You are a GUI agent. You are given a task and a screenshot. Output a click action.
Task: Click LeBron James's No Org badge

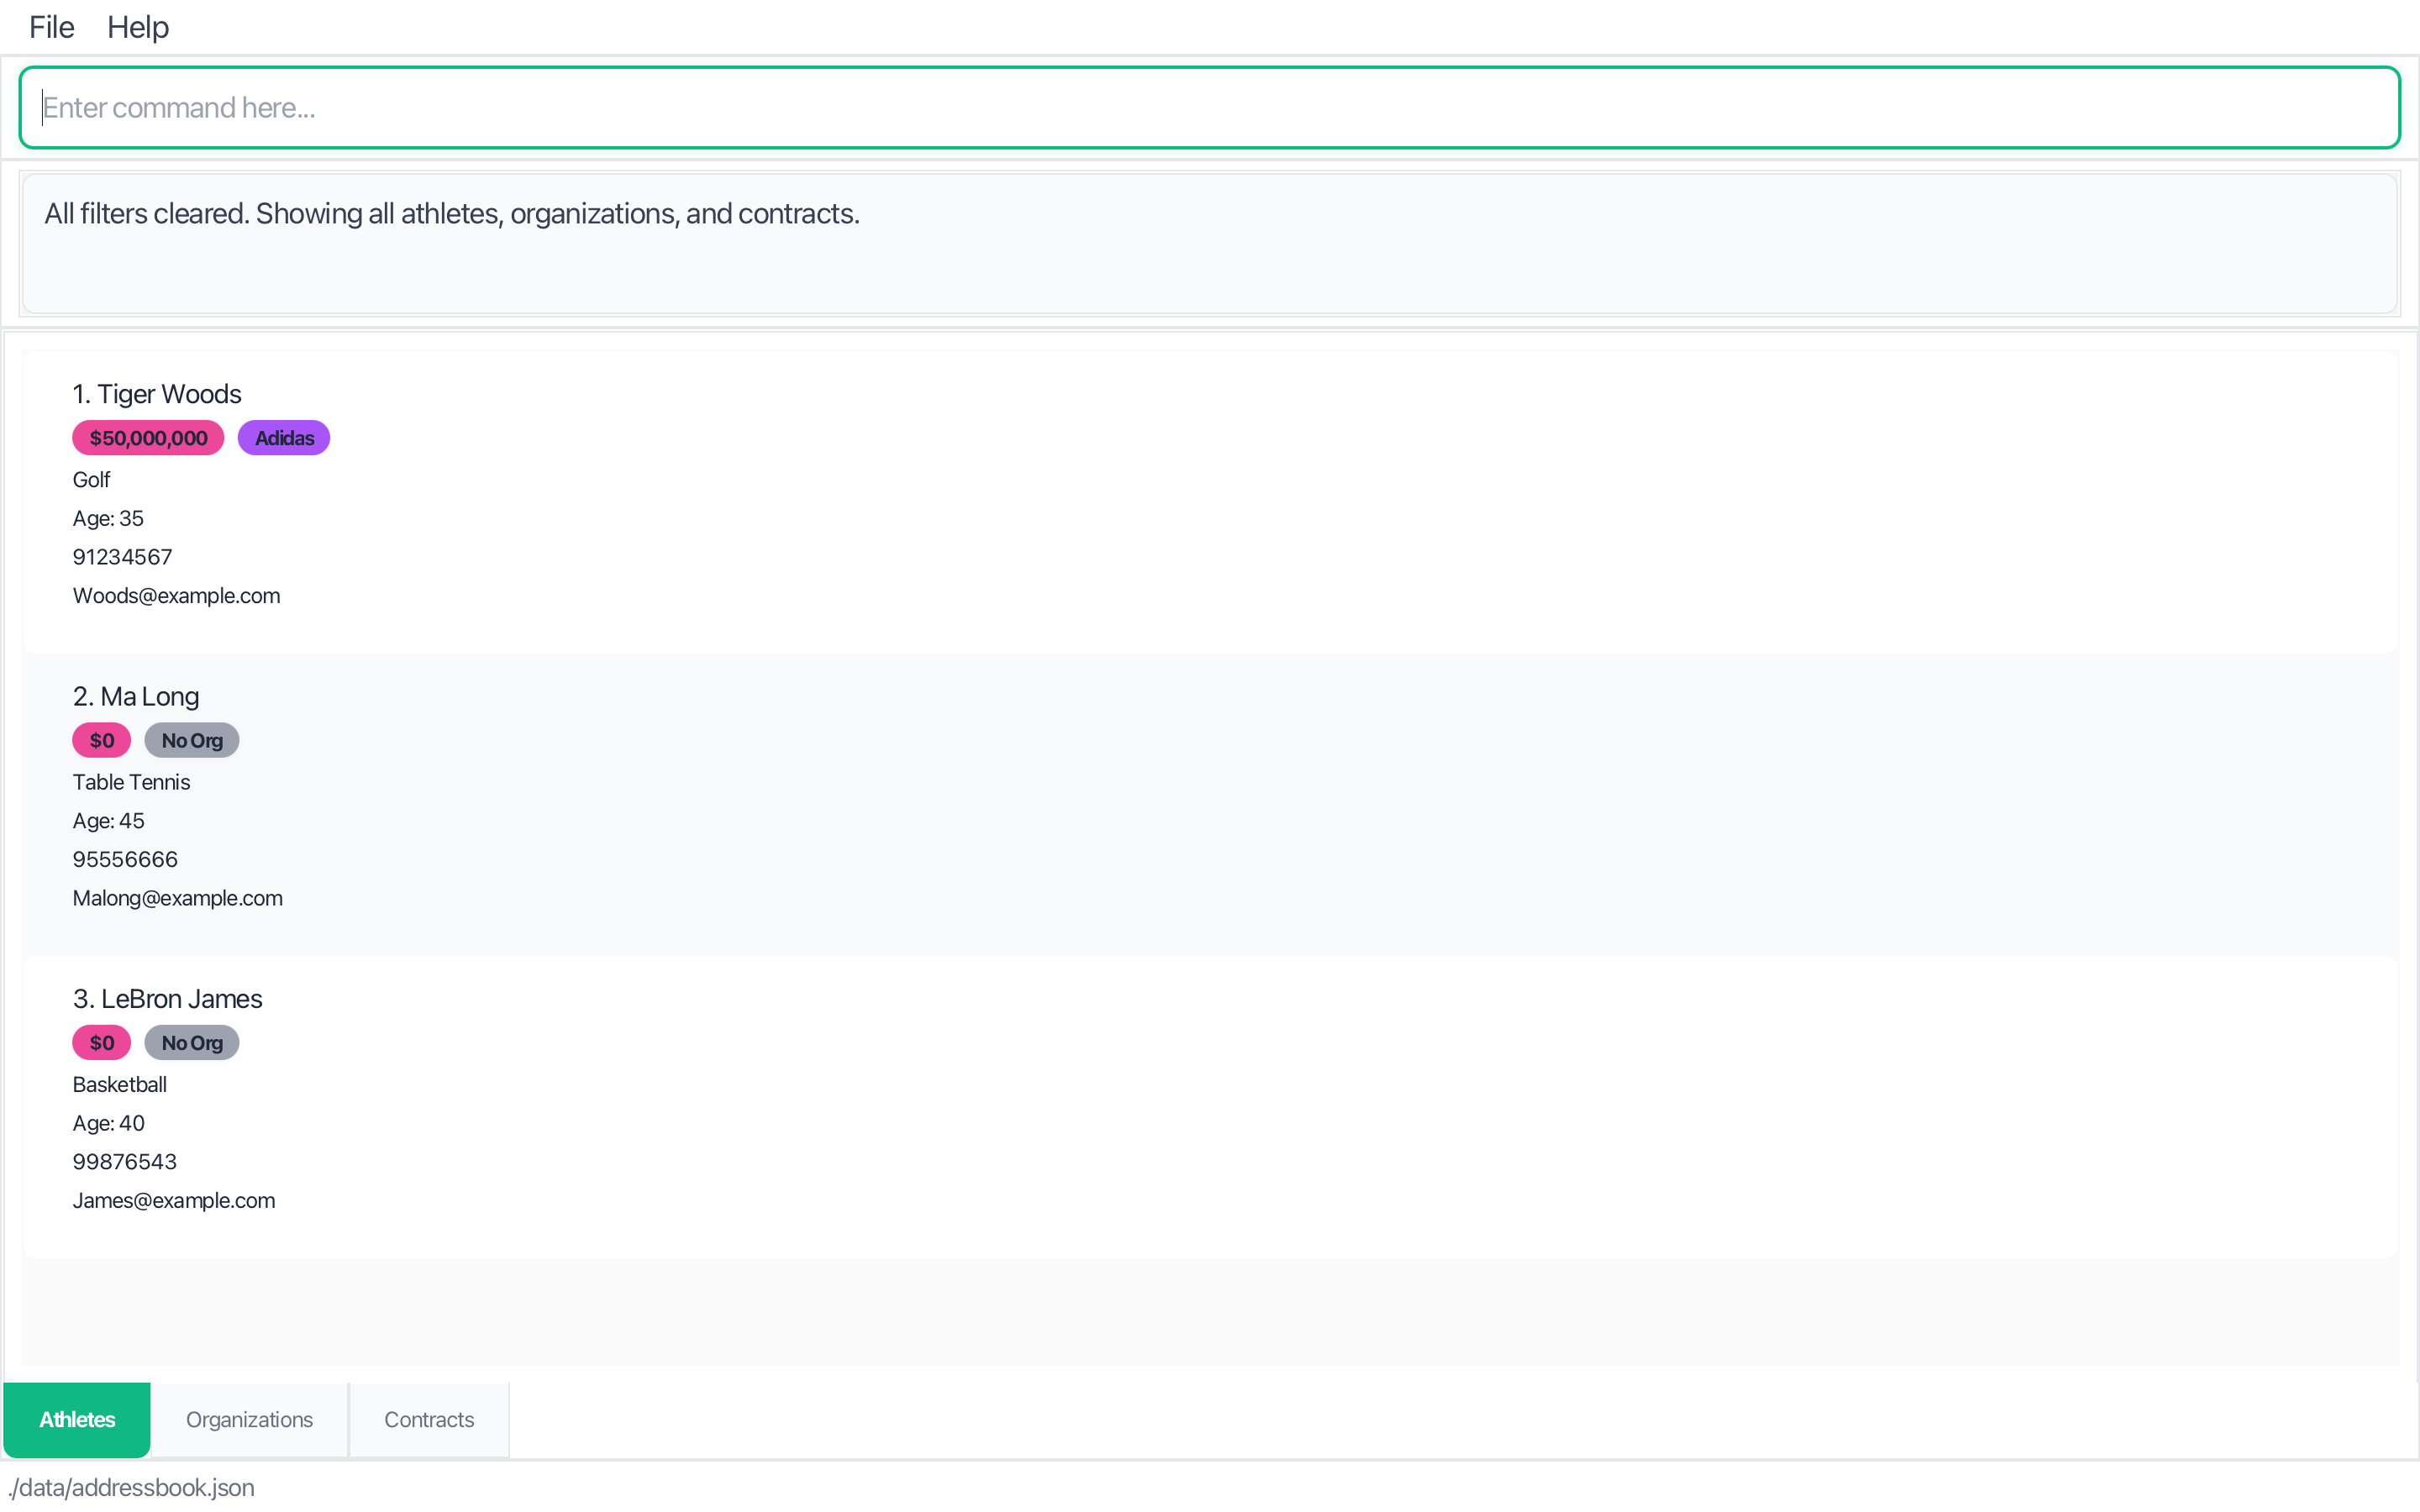coord(192,1043)
